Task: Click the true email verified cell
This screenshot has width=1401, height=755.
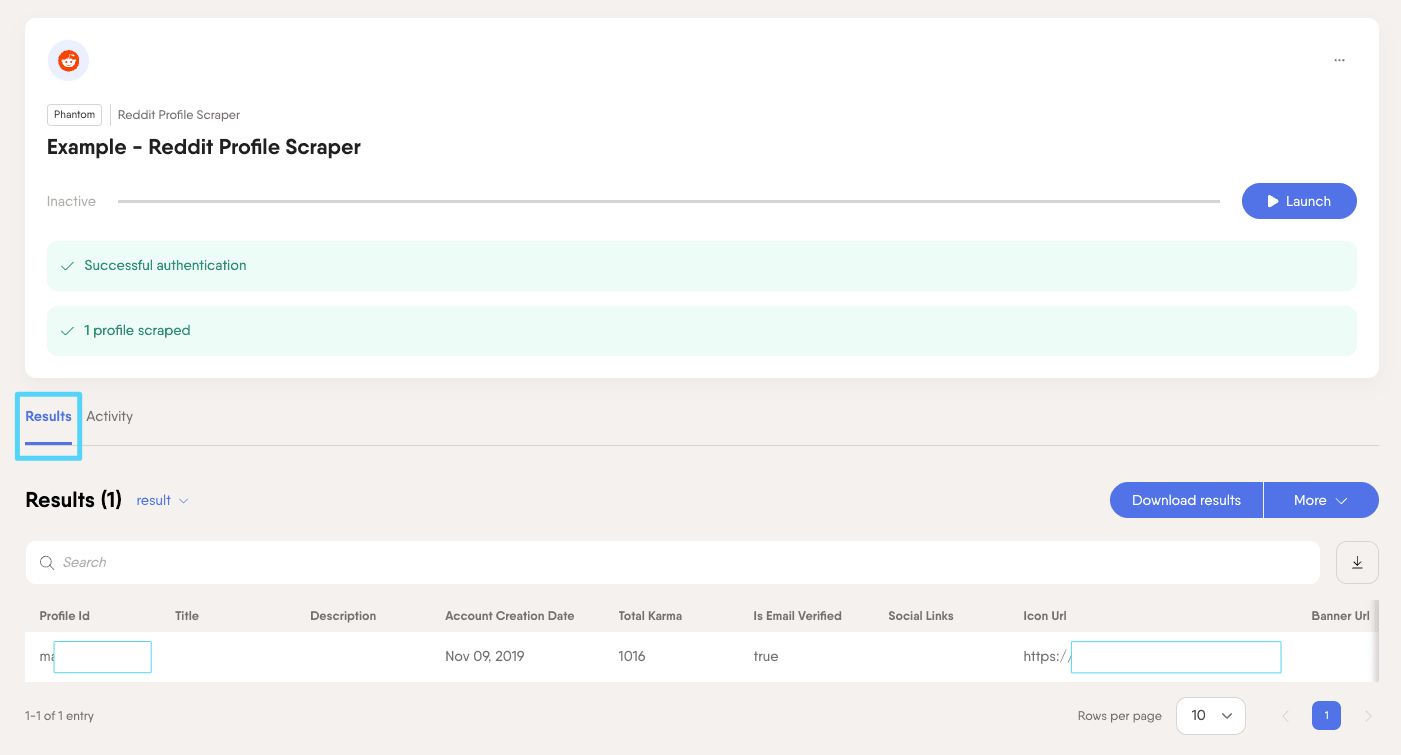Action: pyautogui.click(x=766, y=656)
